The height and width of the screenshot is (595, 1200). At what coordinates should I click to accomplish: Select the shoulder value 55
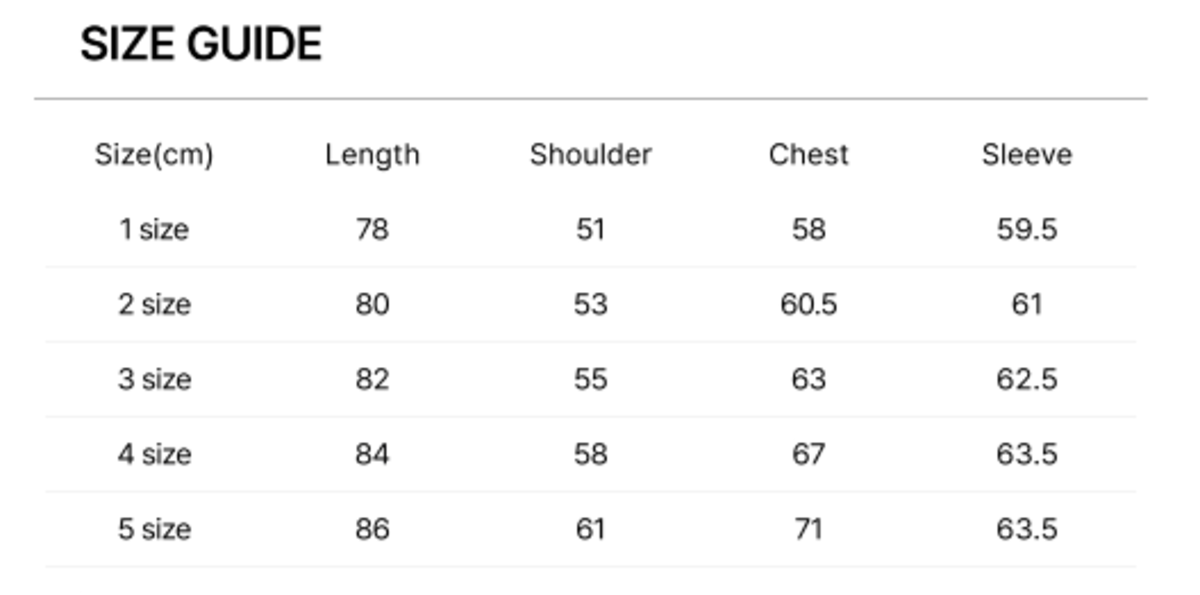point(590,379)
